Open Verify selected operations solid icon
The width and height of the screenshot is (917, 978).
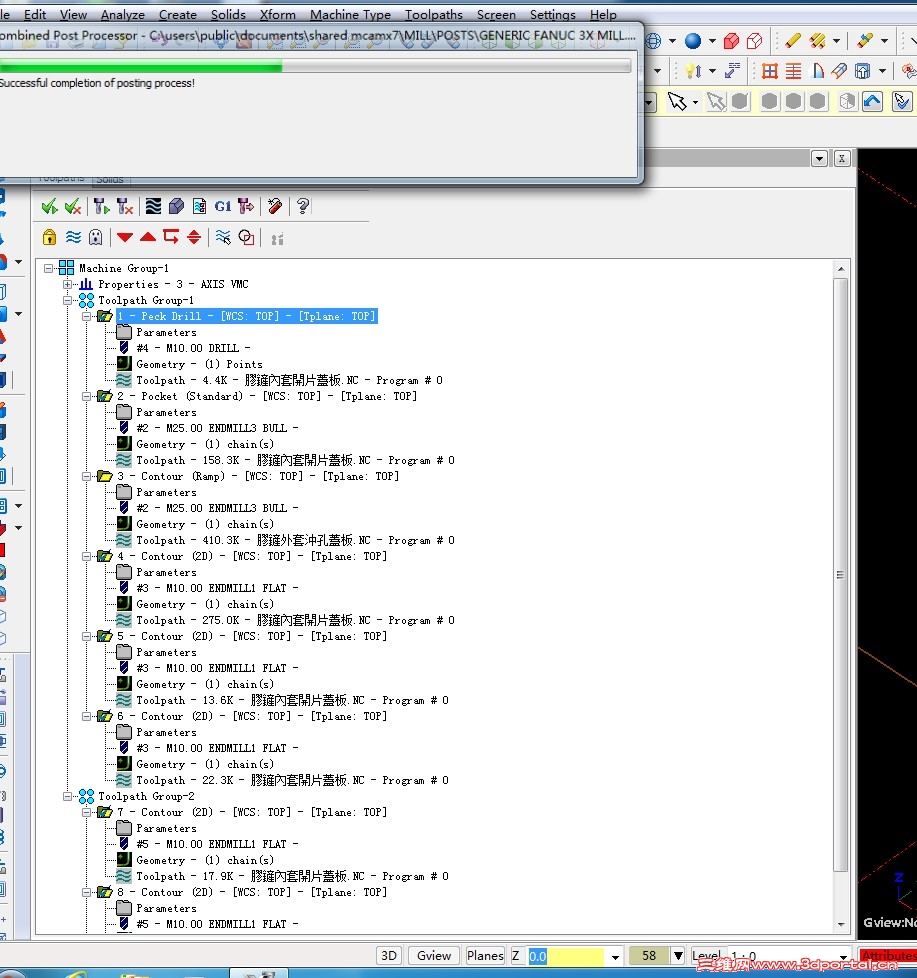177,206
